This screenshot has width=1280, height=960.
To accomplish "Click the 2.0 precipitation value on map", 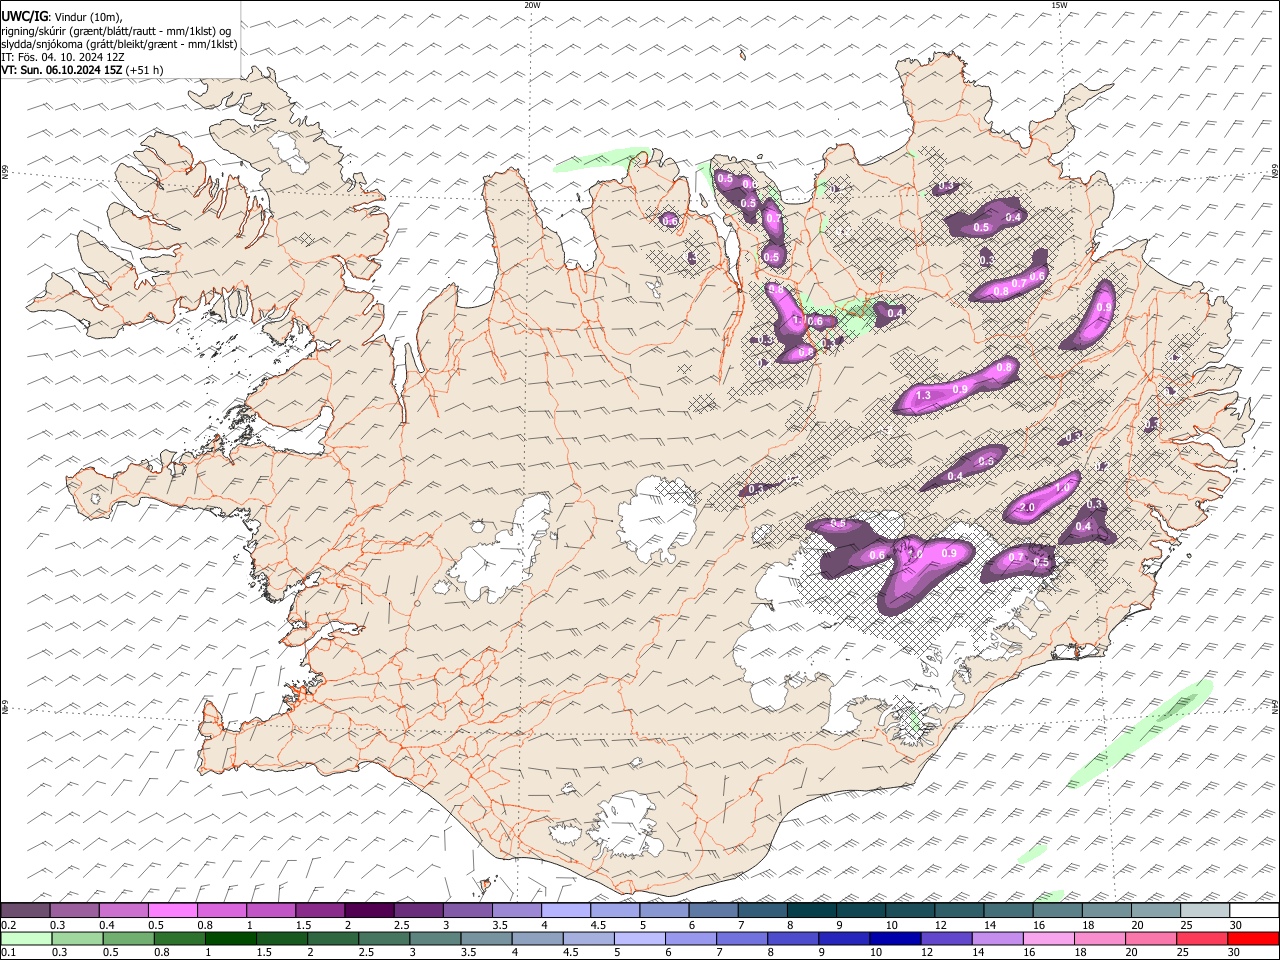I will [1027, 508].
